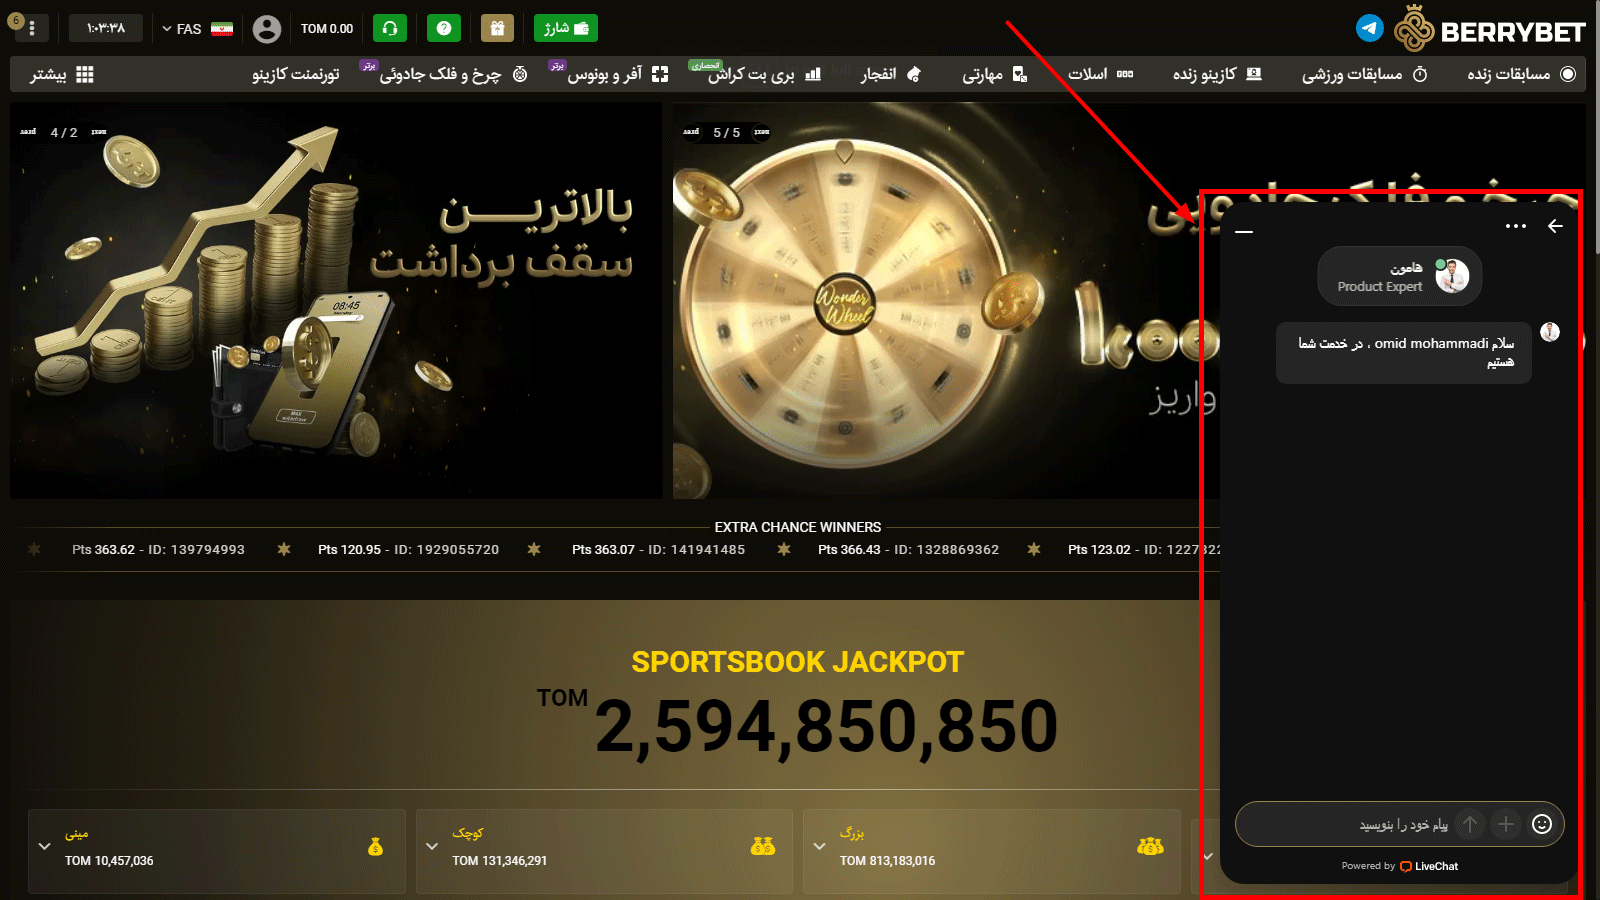Focus the chat message input field
Image resolution: width=1600 pixels, height=900 pixels.
[x=1345, y=824]
